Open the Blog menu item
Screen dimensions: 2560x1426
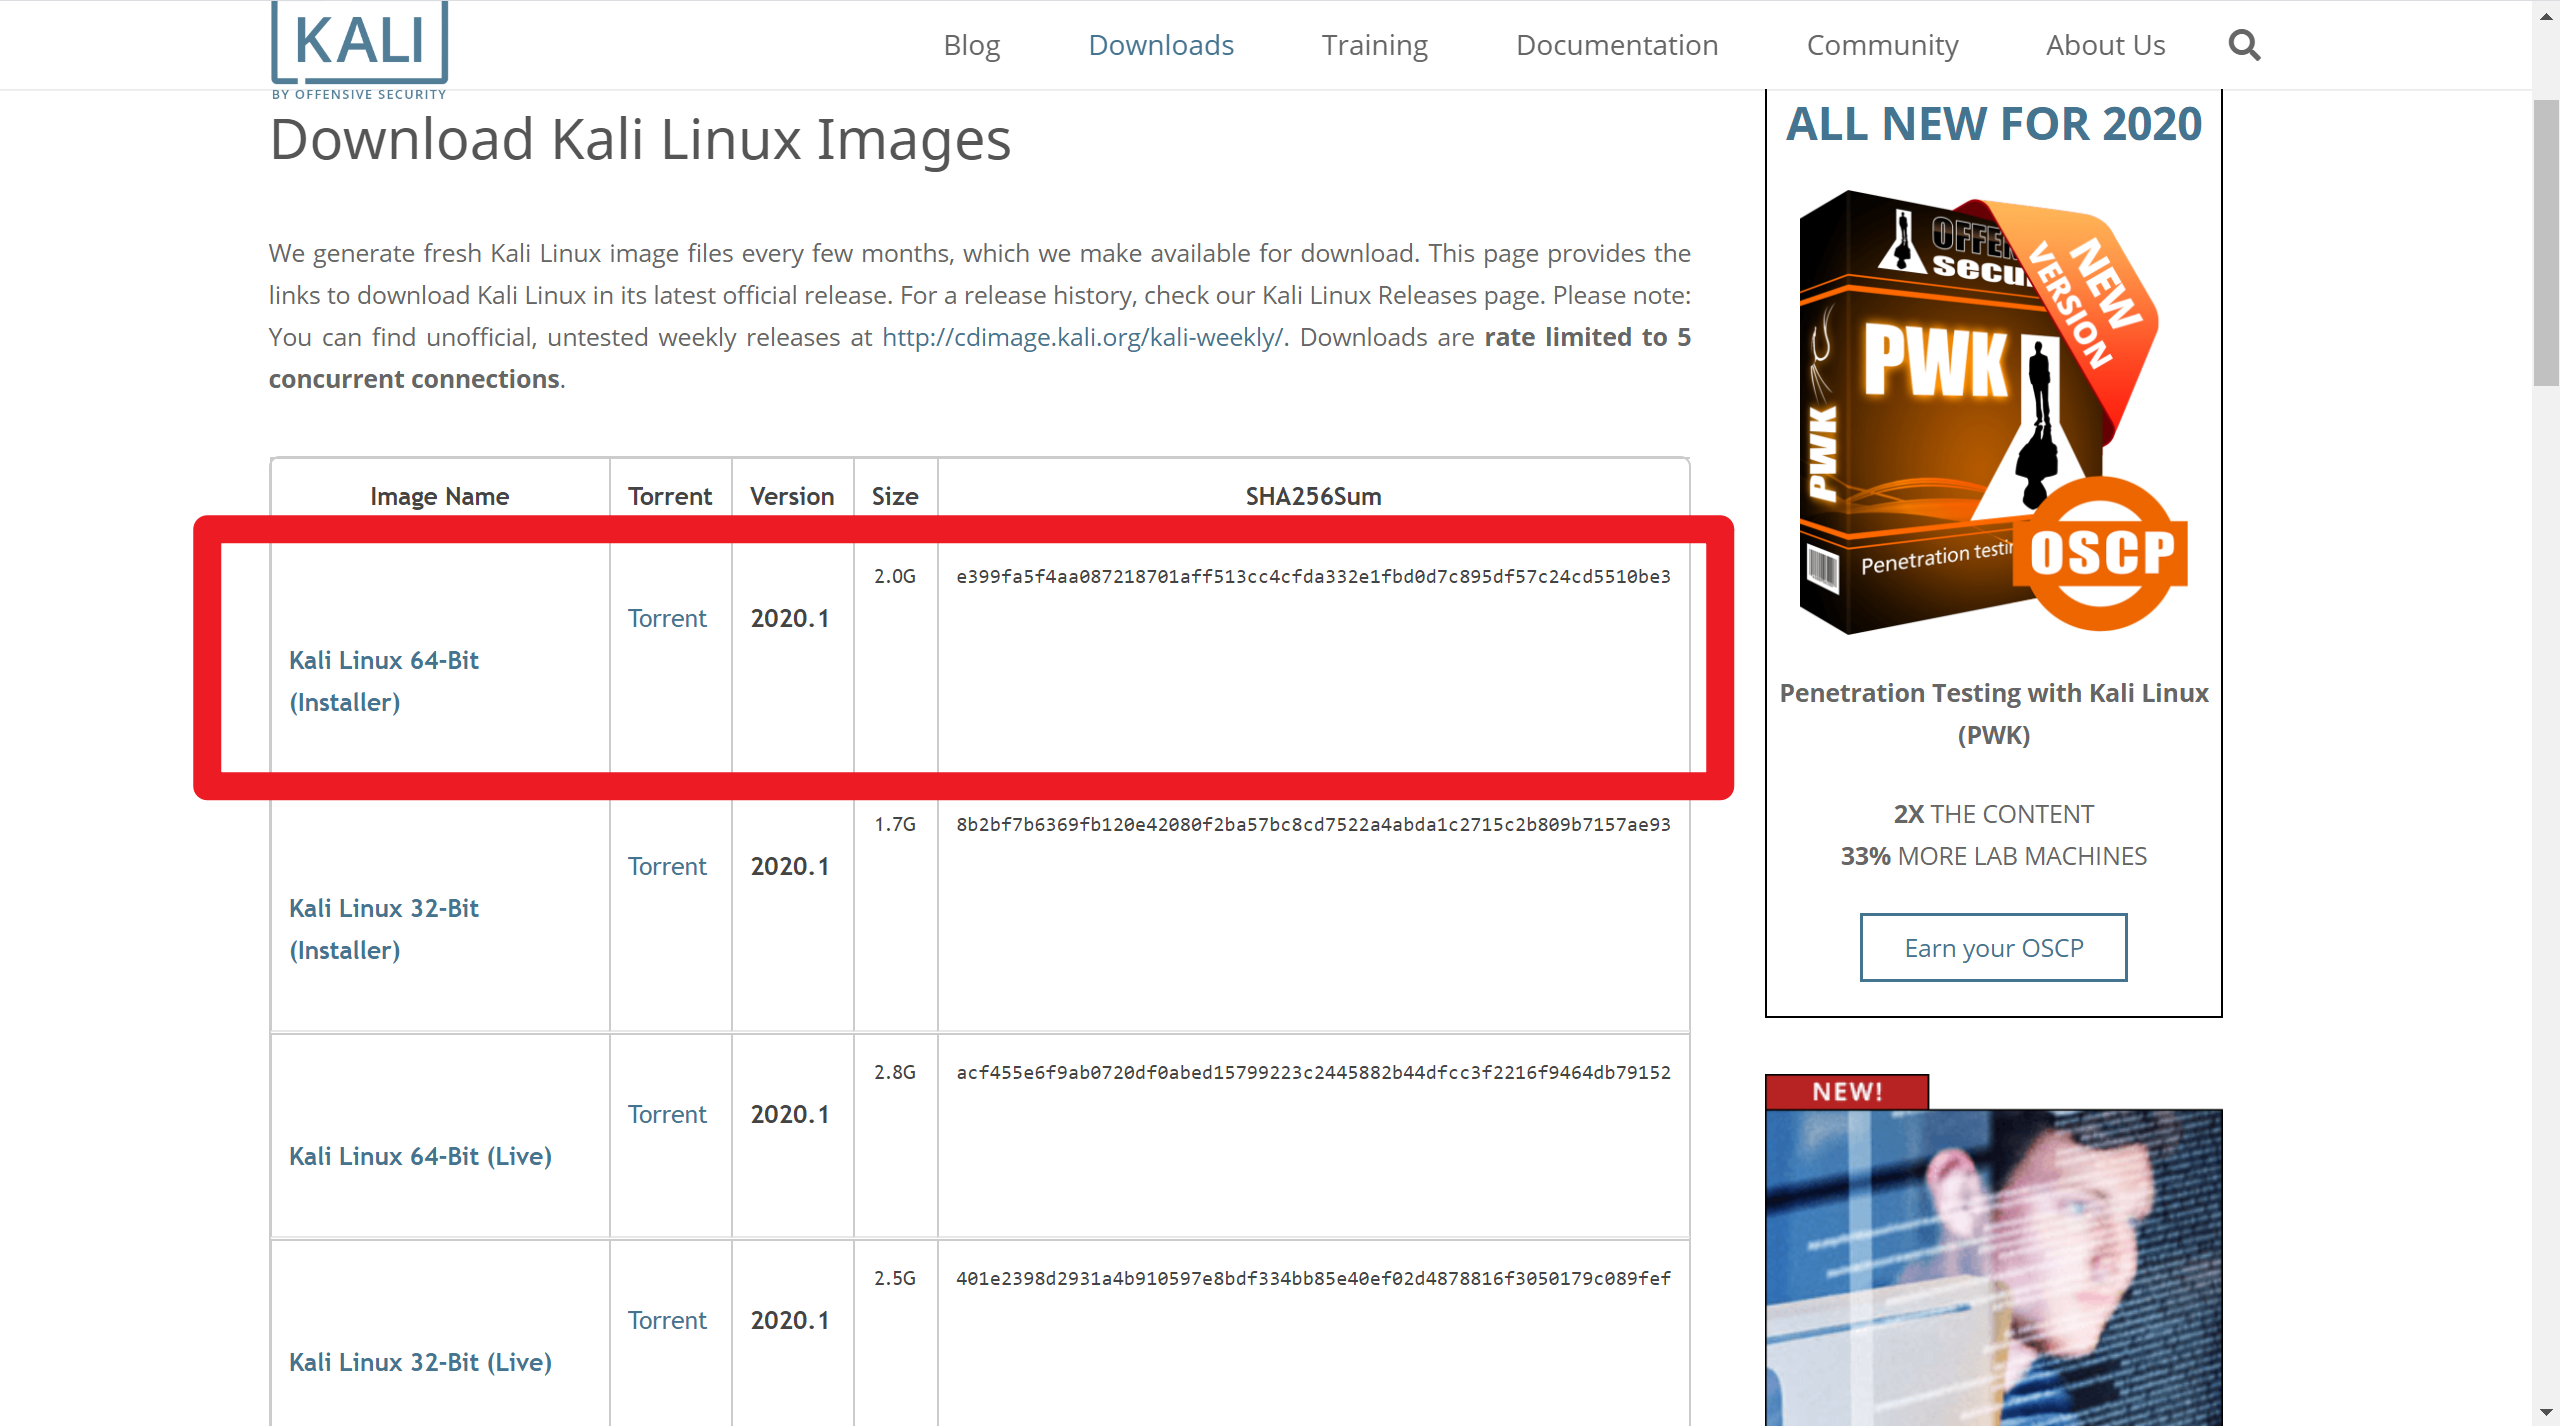[971, 45]
